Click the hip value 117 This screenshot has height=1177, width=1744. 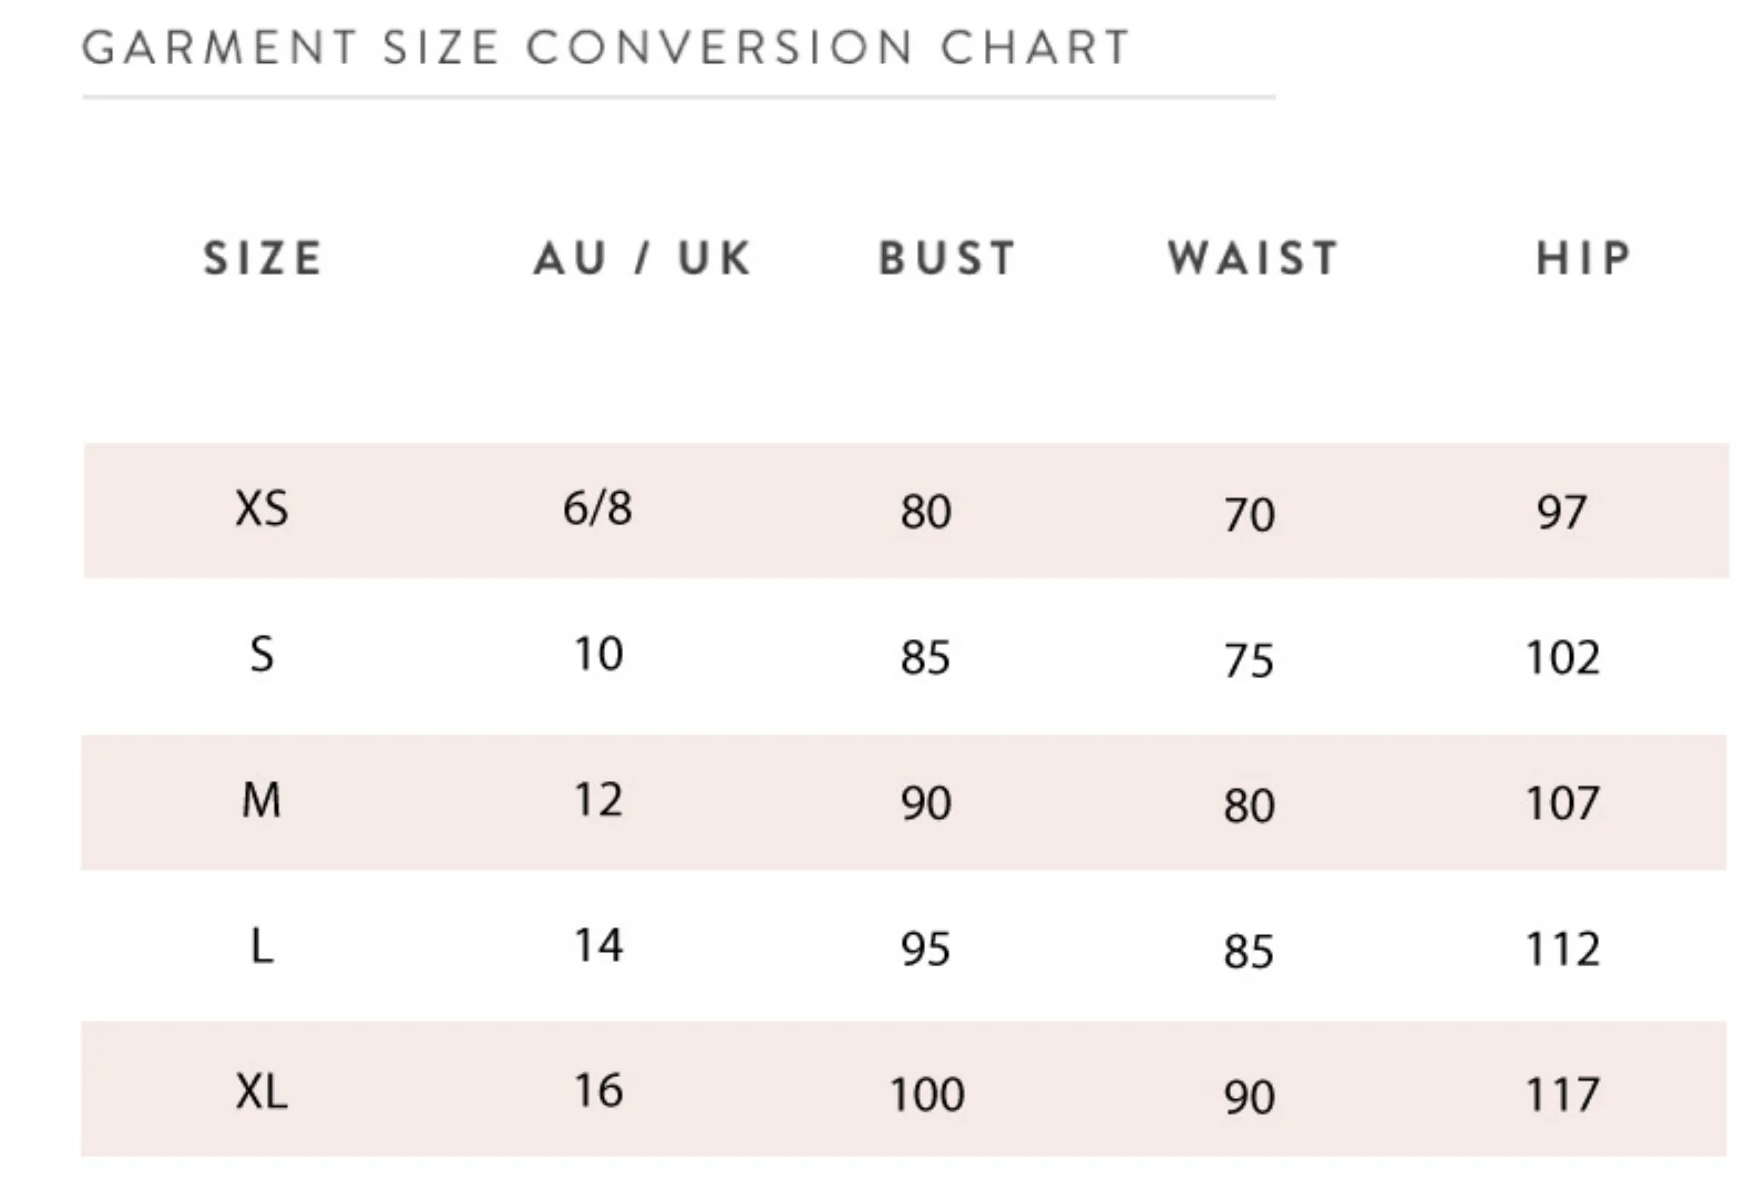[x=1562, y=1094]
